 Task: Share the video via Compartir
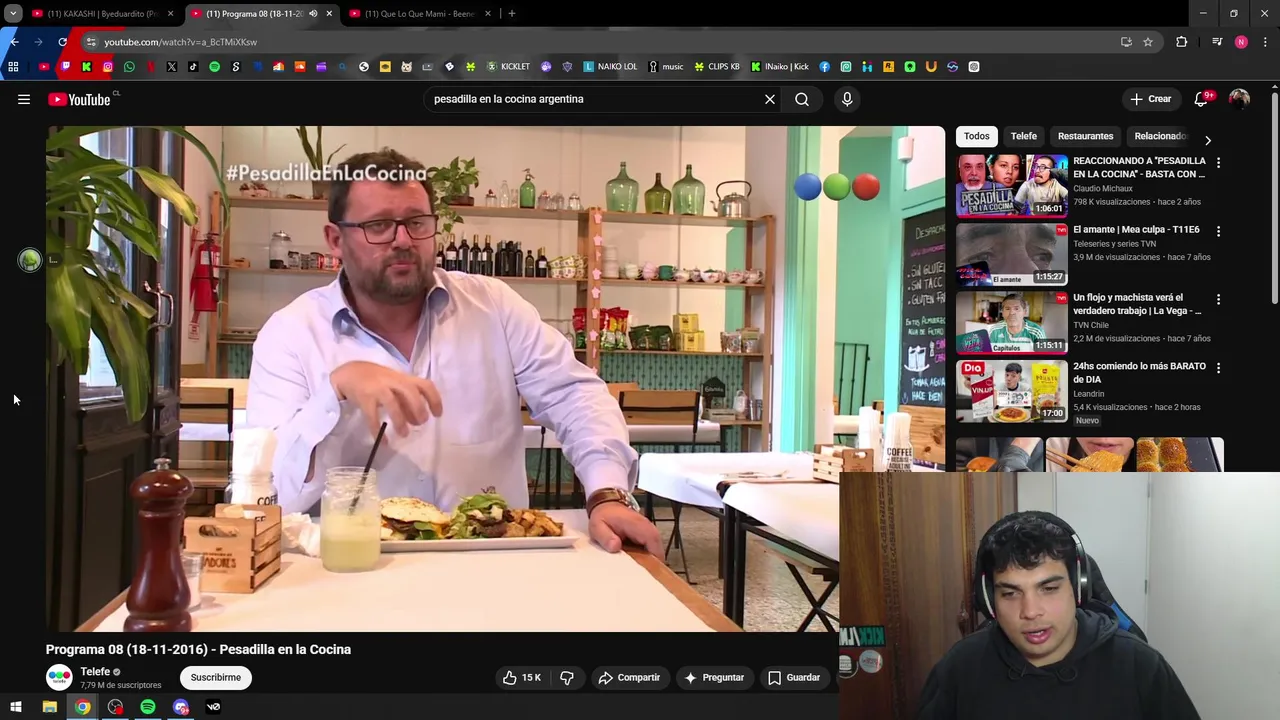click(x=629, y=677)
